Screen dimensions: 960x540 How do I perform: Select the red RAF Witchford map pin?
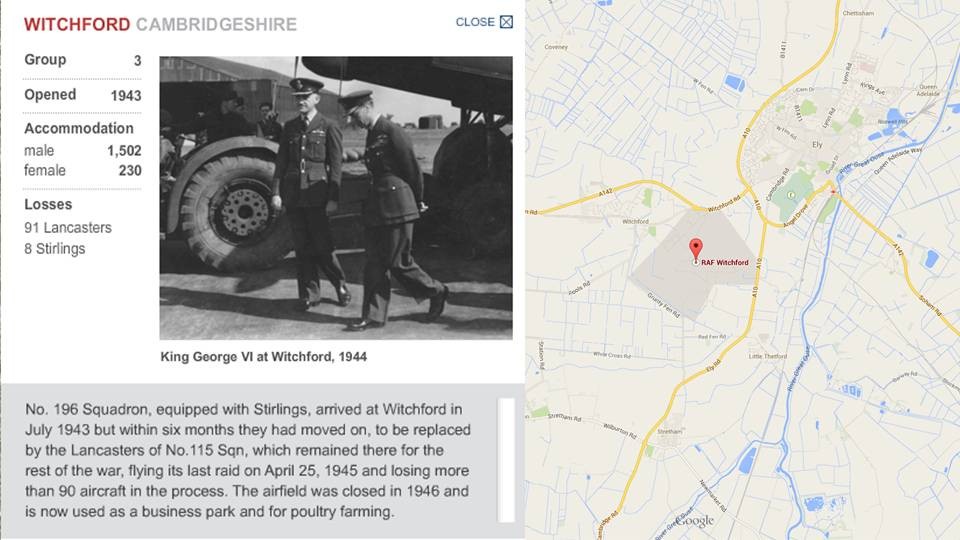pos(696,250)
